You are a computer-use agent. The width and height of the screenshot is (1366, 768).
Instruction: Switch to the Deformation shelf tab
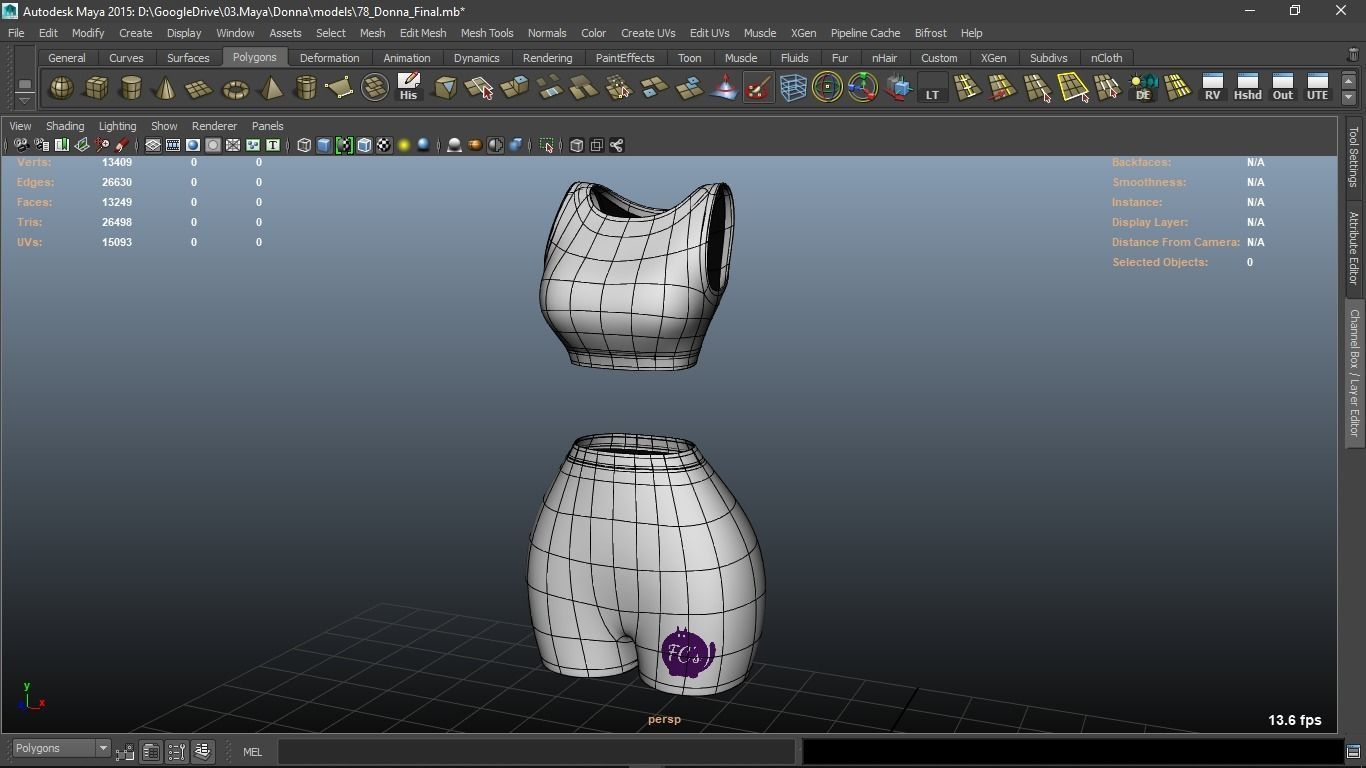pos(329,58)
